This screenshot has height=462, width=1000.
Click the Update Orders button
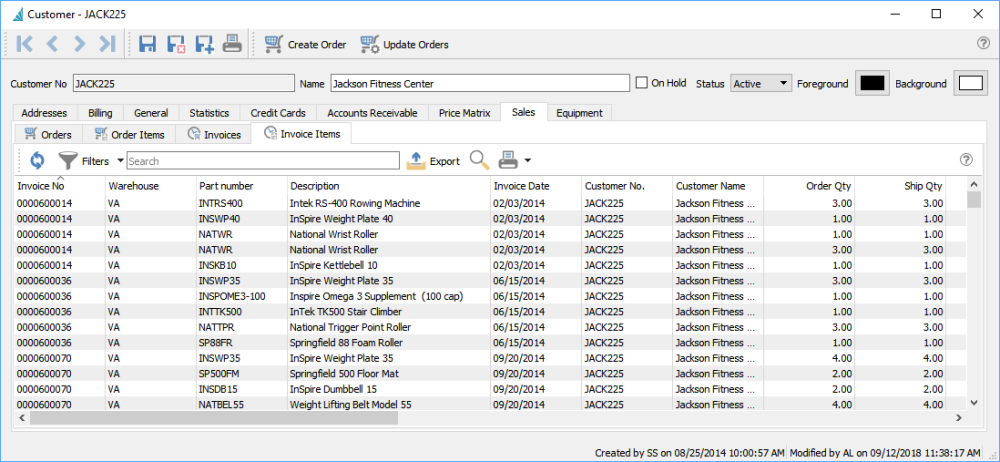tap(405, 44)
